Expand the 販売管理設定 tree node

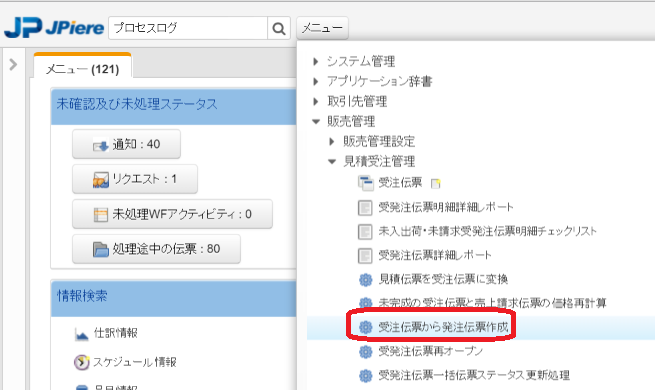pyautogui.click(x=332, y=142)
